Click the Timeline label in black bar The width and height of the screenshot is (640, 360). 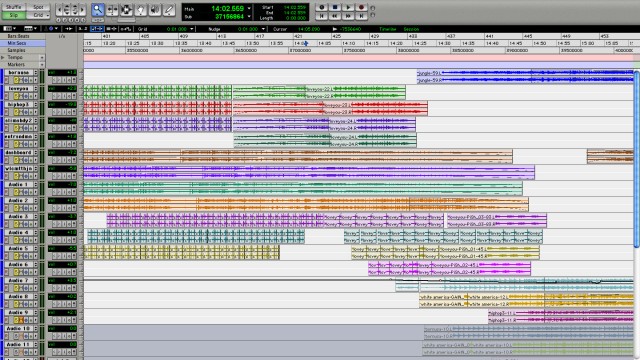click(388, 29)
